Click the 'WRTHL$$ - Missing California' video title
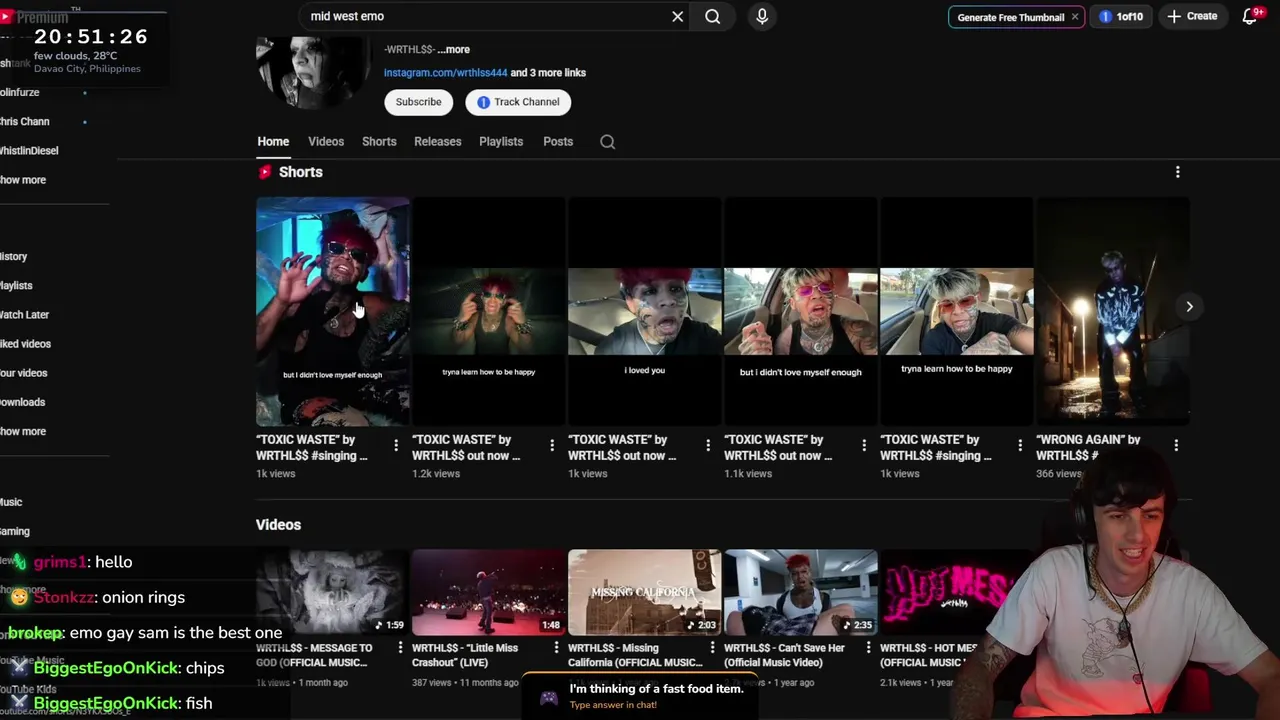The width and height of the screenshot is (1280, 720). coord(635,655)
